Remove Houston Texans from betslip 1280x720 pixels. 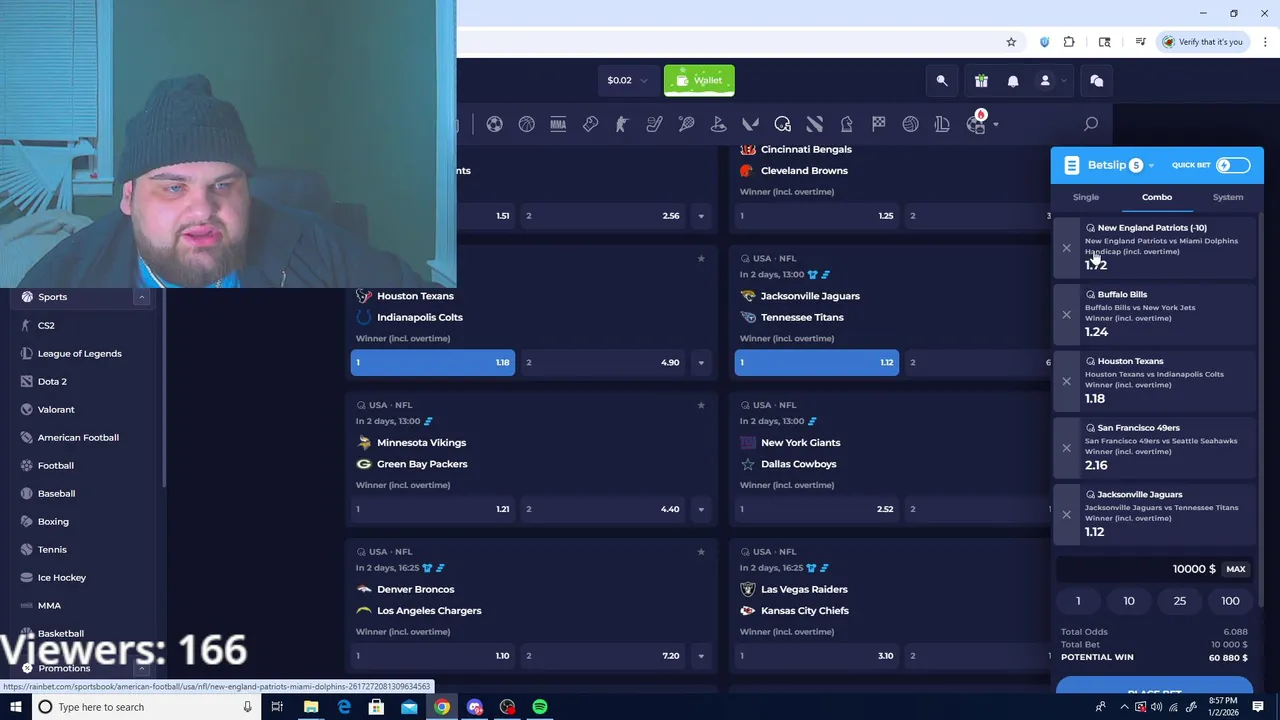pos(1066,381)
